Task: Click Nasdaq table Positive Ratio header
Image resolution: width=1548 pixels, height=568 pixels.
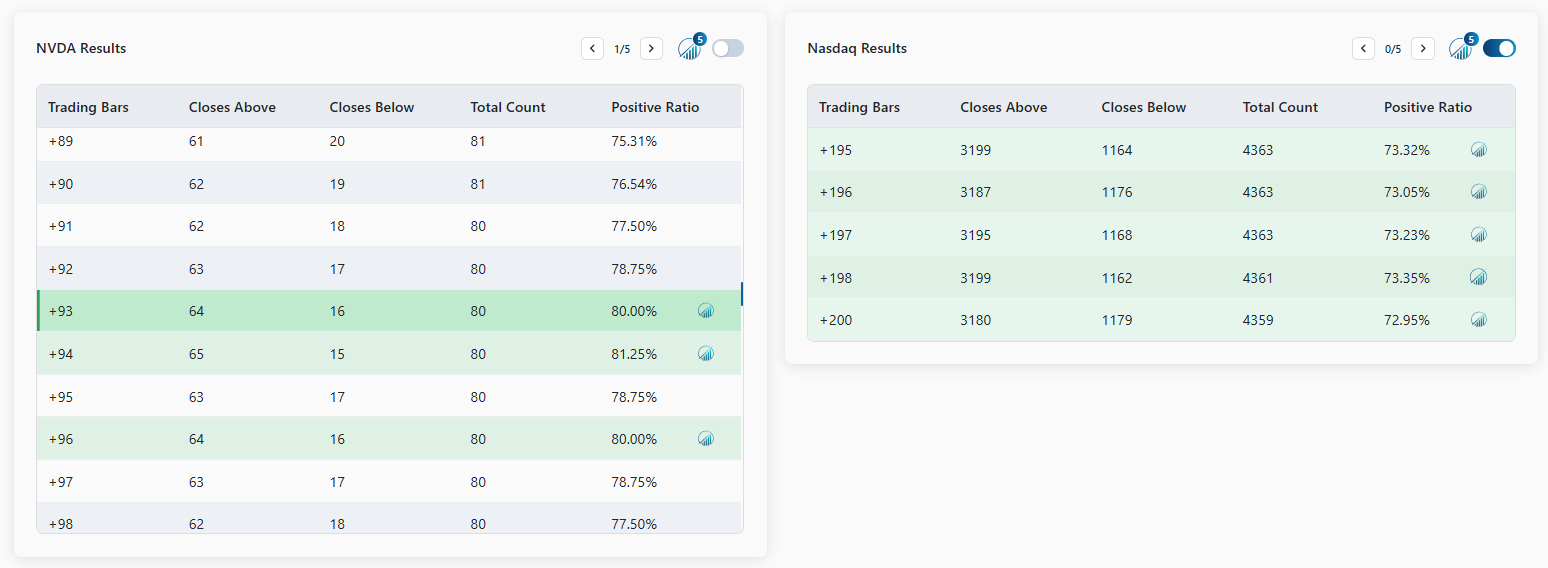Action: (x=1428, y=107)
